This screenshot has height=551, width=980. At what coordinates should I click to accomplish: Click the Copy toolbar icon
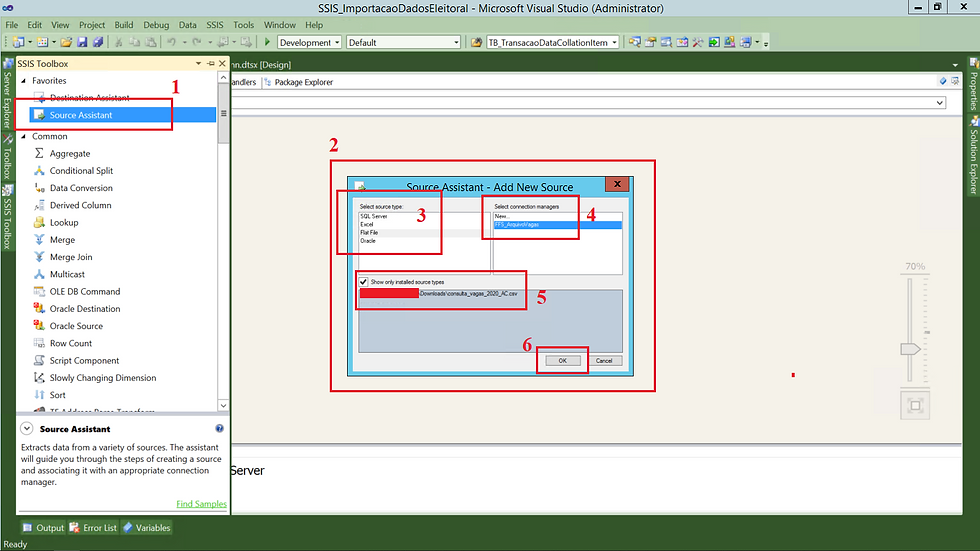click(134, 42)
